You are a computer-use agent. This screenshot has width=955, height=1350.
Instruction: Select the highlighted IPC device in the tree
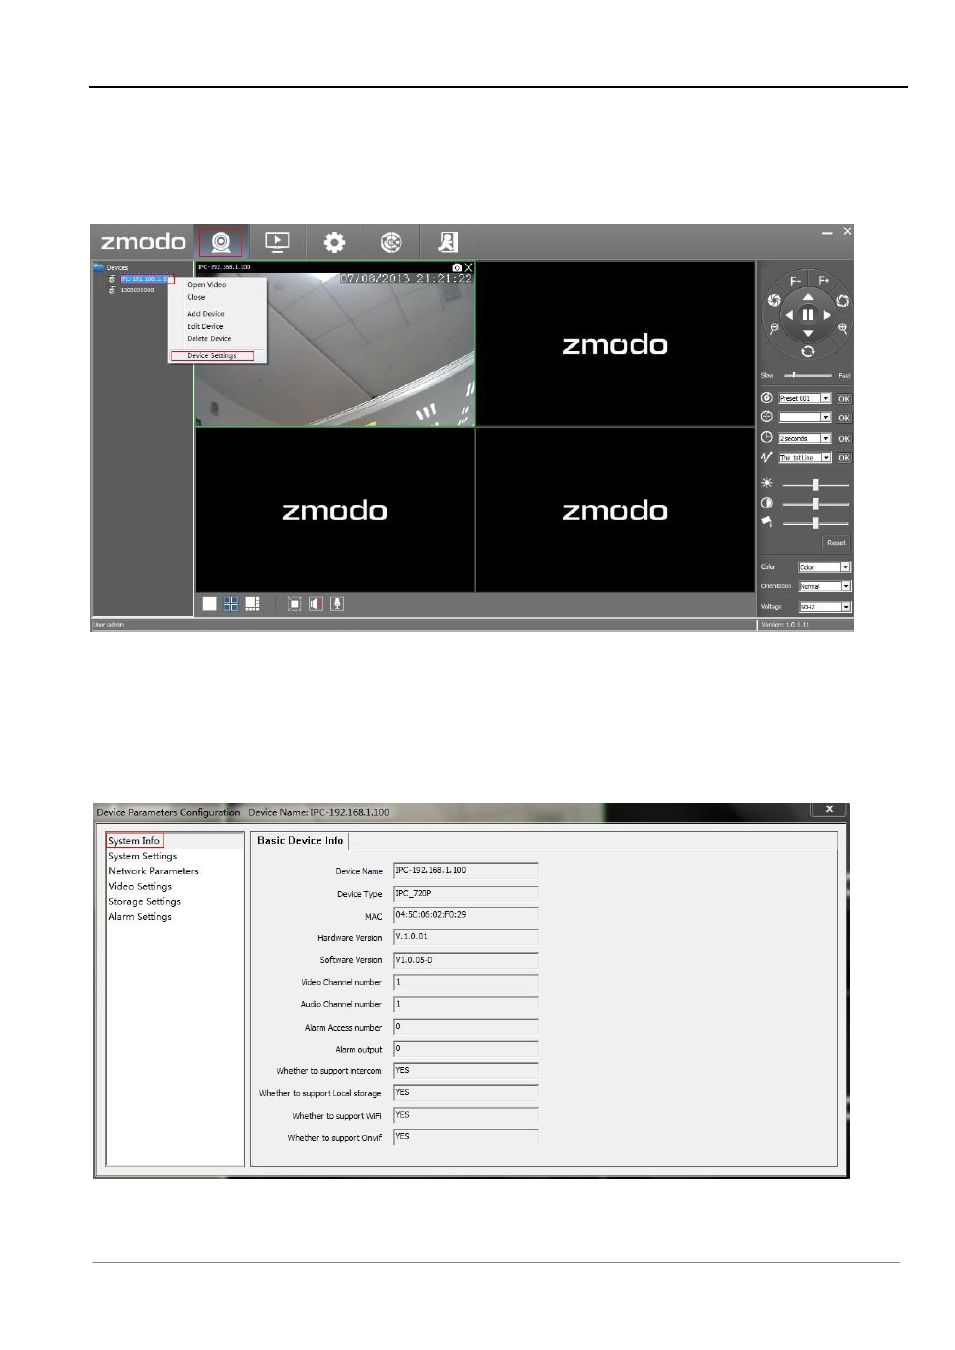(146, 279)
